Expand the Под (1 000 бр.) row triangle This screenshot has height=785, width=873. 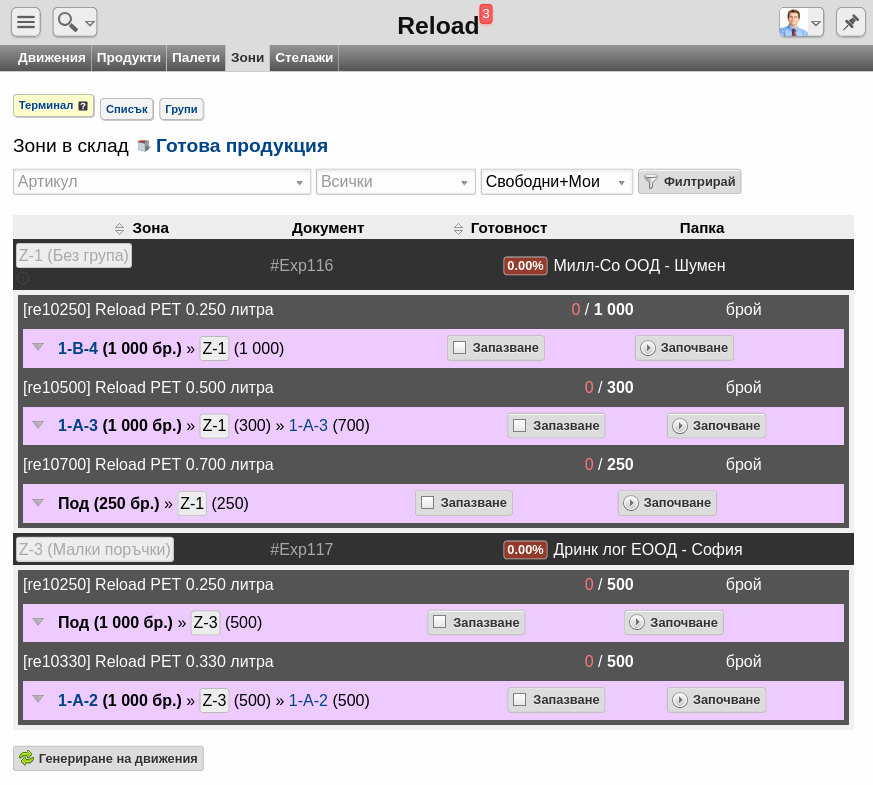click(38, 622)
